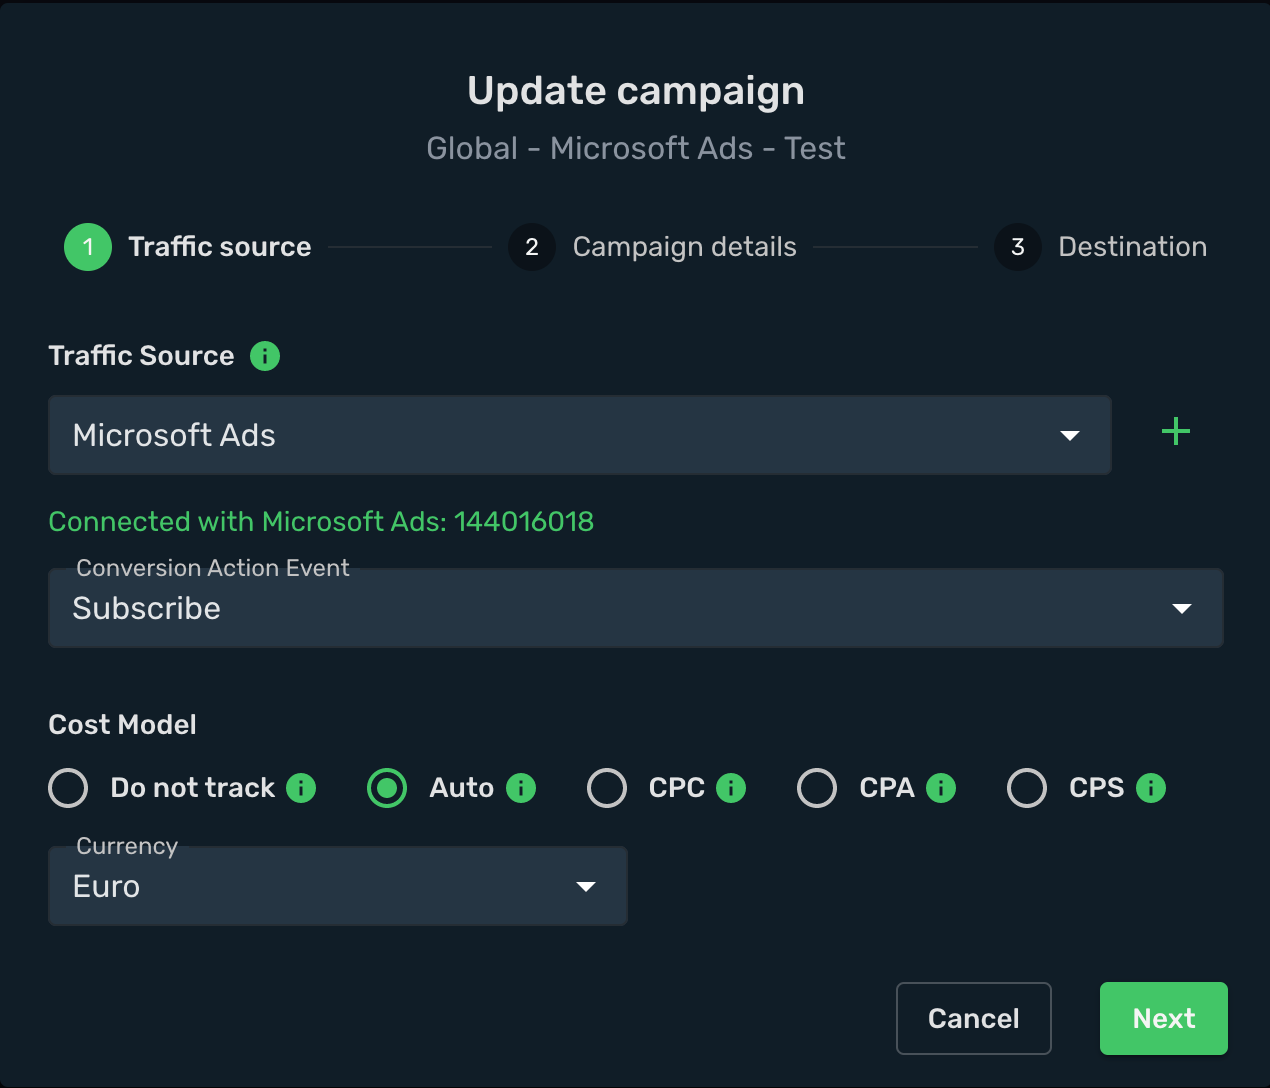Open the Currency dropdown showing Euro
The width and height of the screenshot is (1270, 1088).
pos(338,886)
